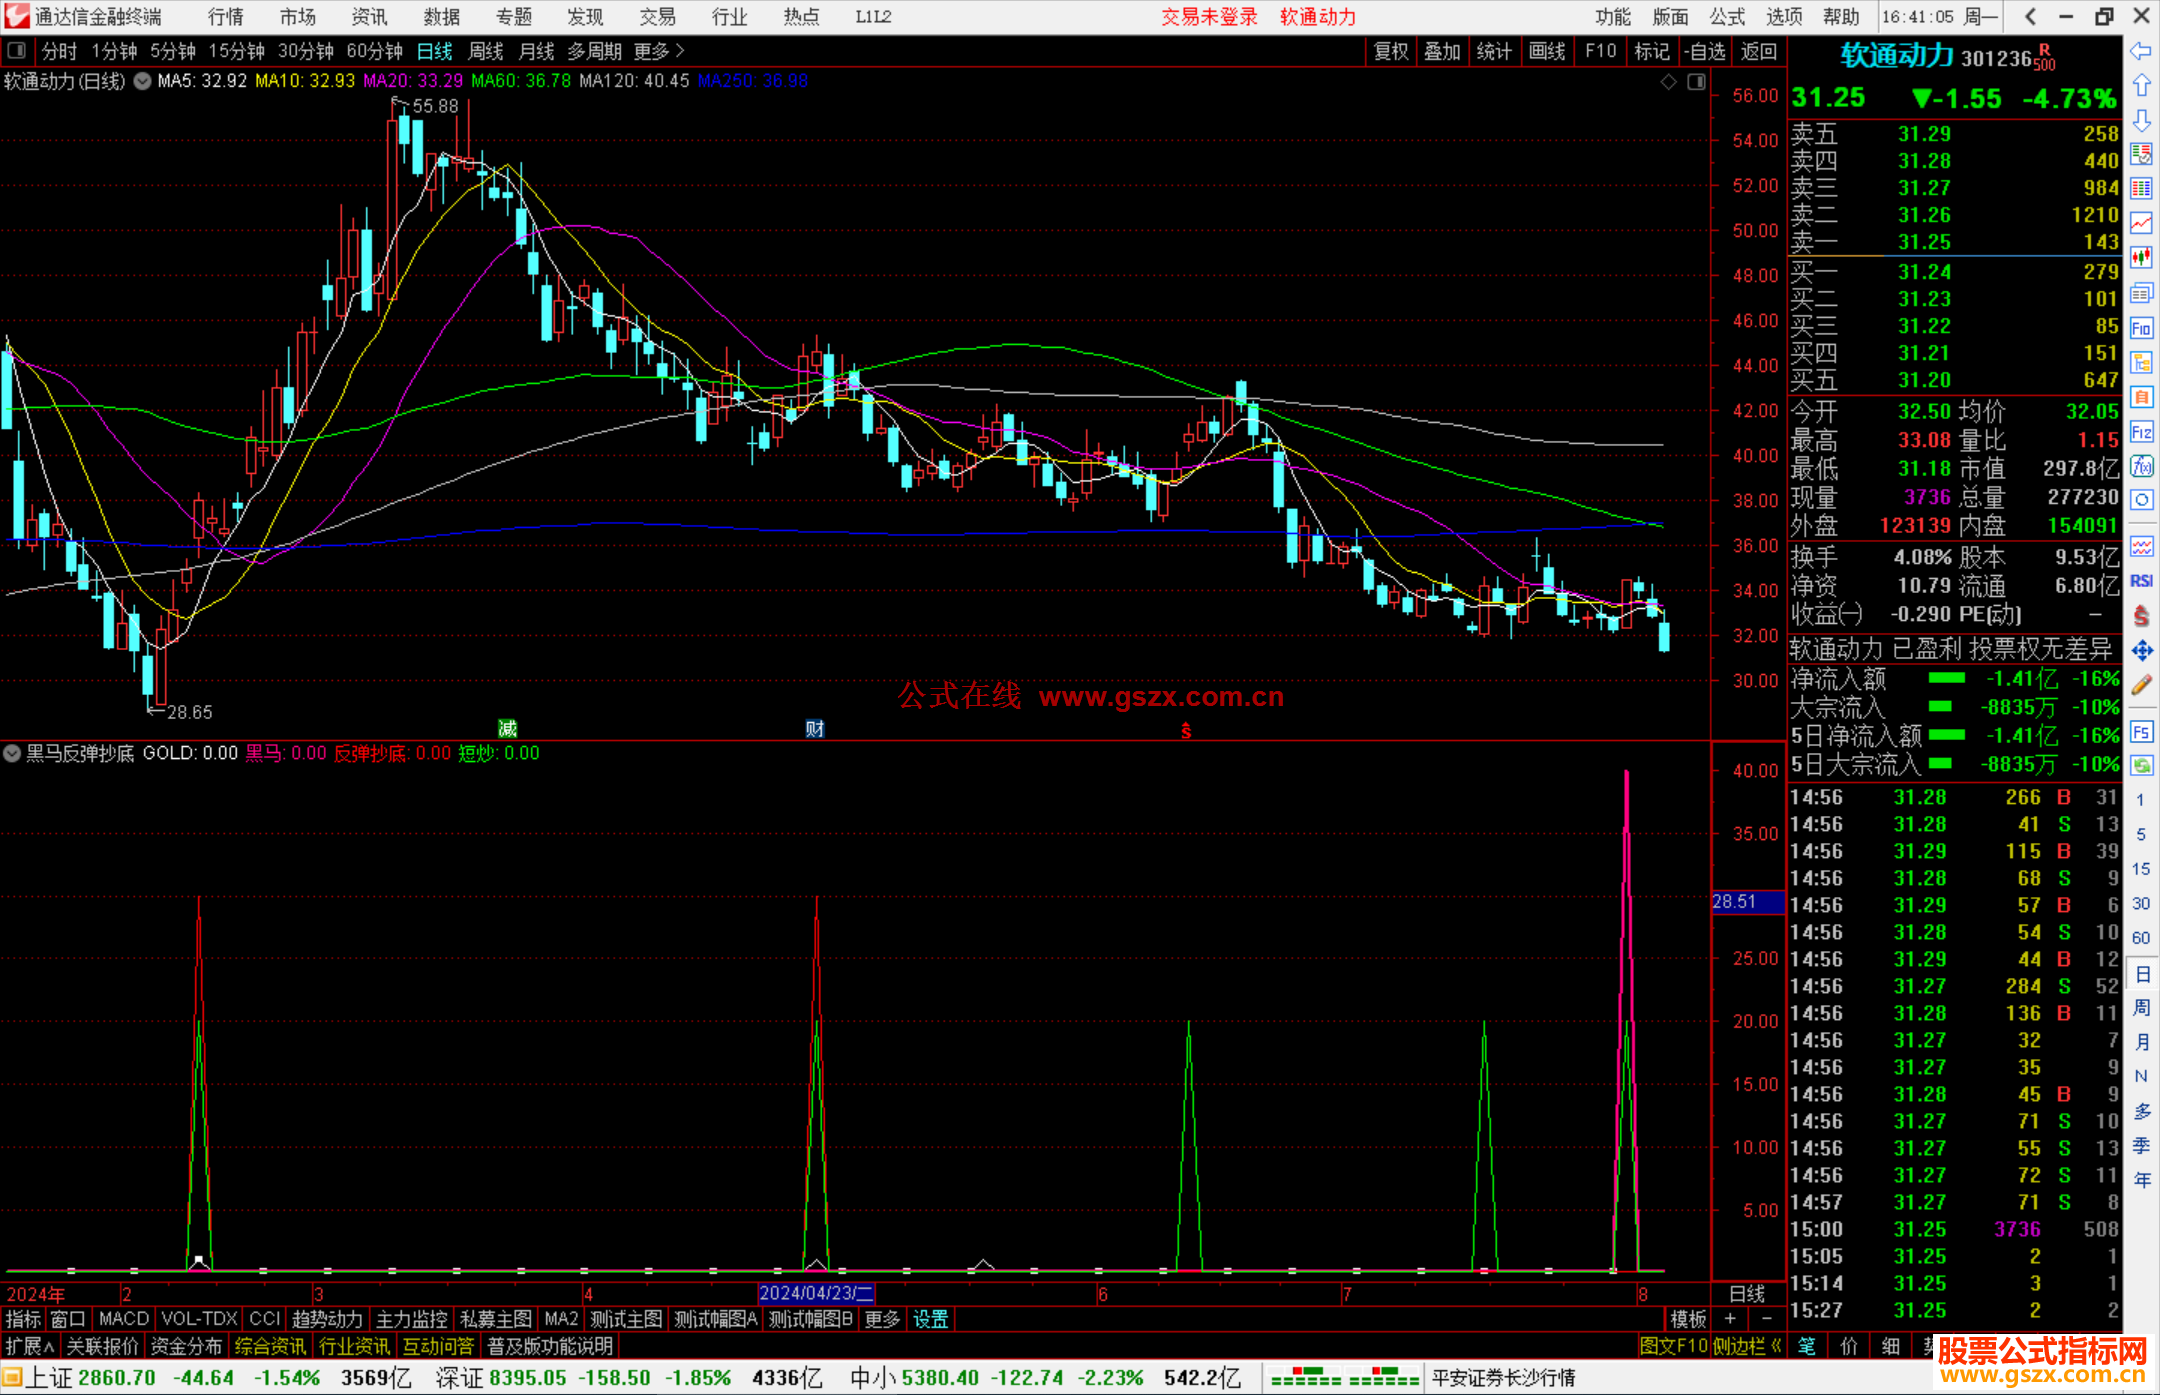Click the line trend chart icon in sidebar
Image resolution: width=2160 pixels, height=1395 pixels.
[2141, 223]
